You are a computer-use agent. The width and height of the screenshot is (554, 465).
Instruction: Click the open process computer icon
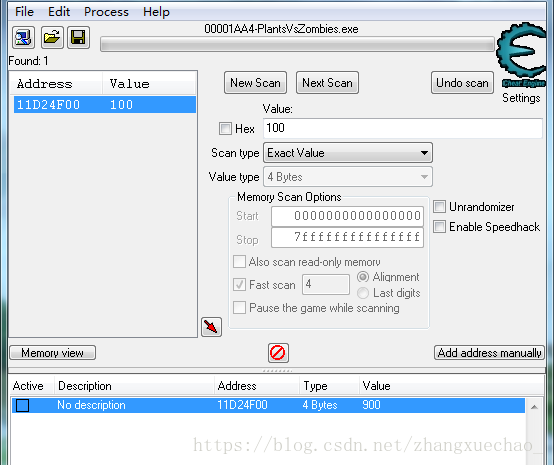pos(24,37)
